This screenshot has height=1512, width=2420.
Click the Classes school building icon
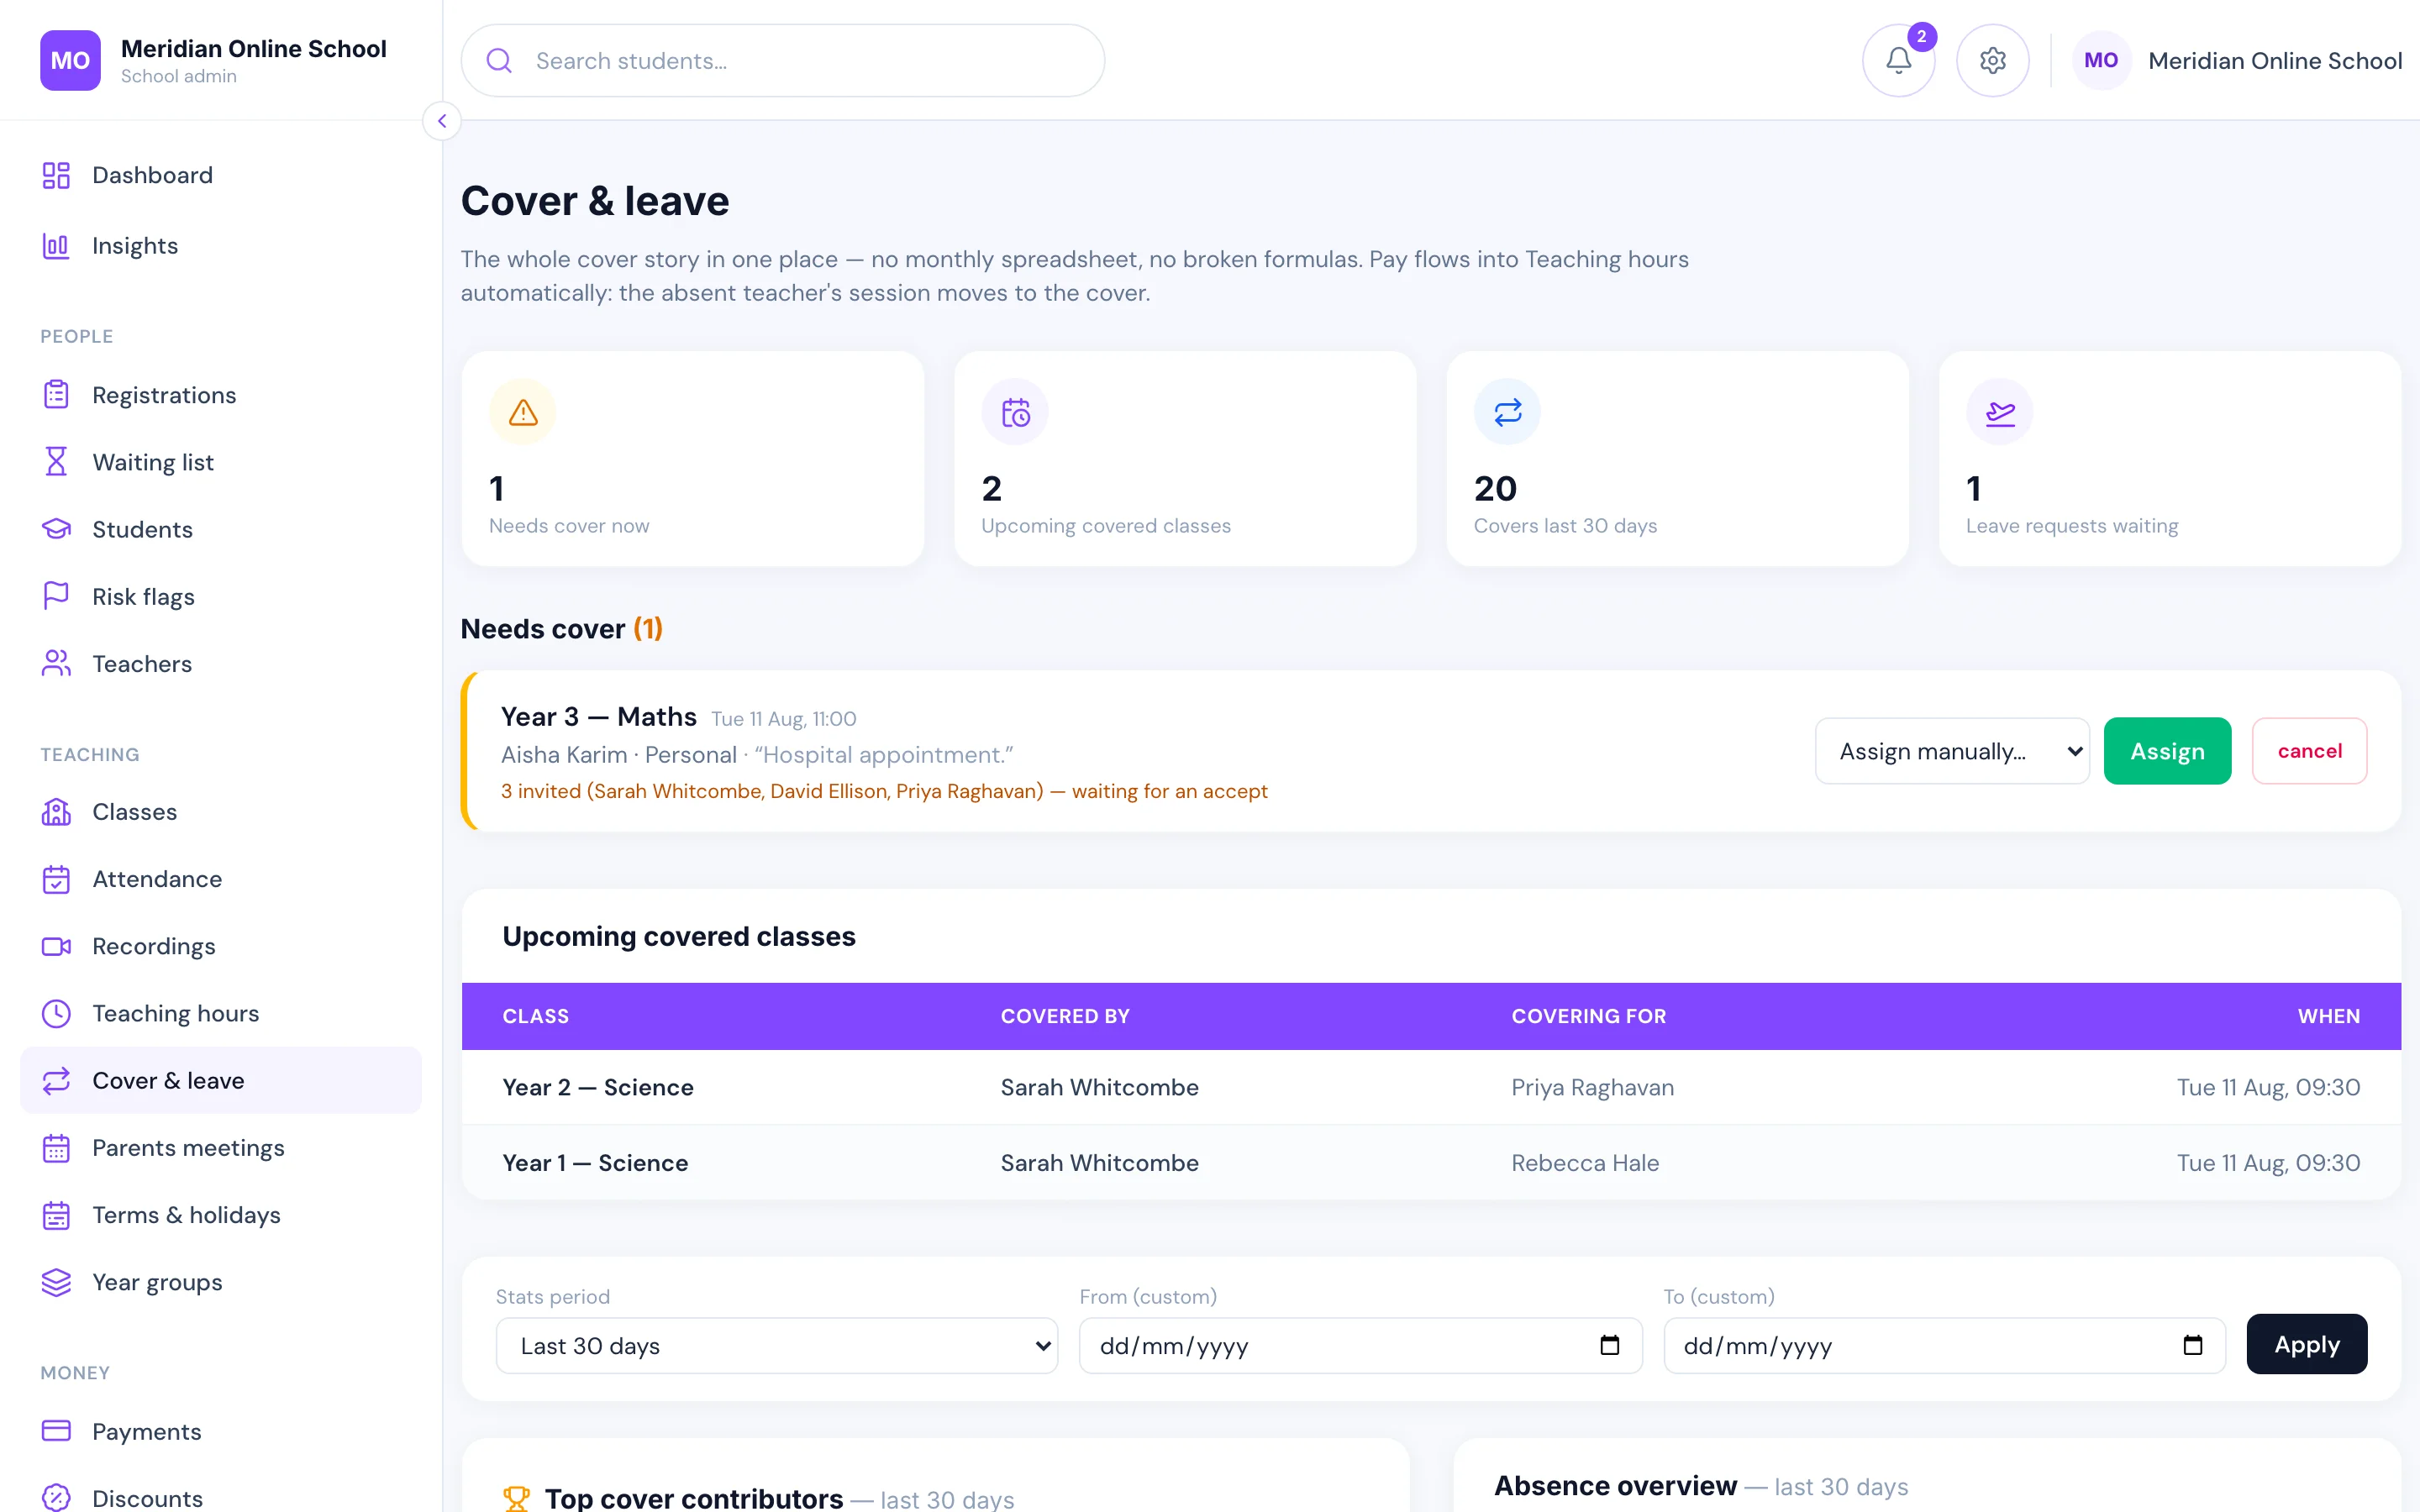coord(56,811)
